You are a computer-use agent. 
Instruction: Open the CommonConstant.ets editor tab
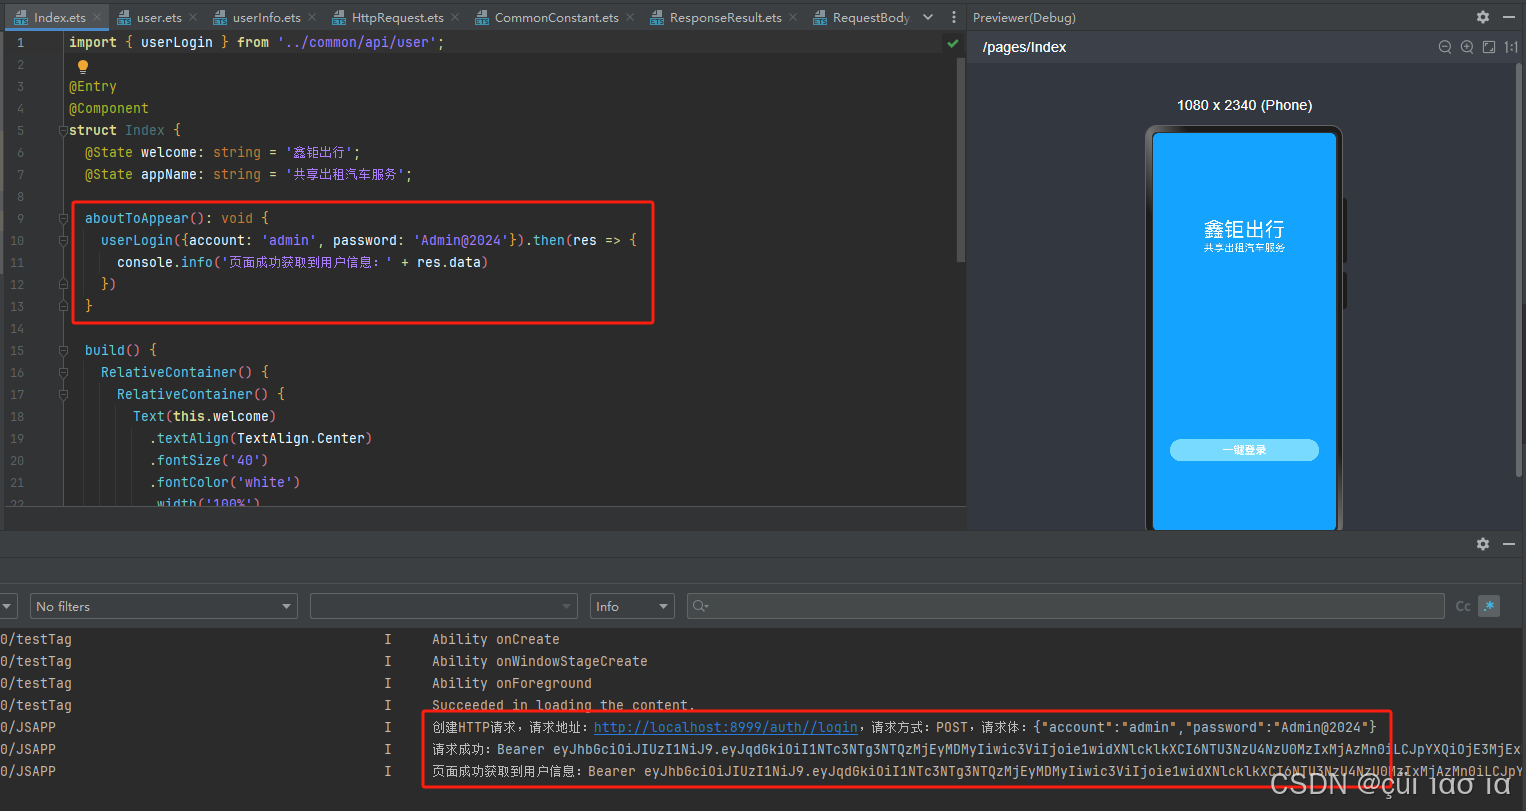[556, 17]
